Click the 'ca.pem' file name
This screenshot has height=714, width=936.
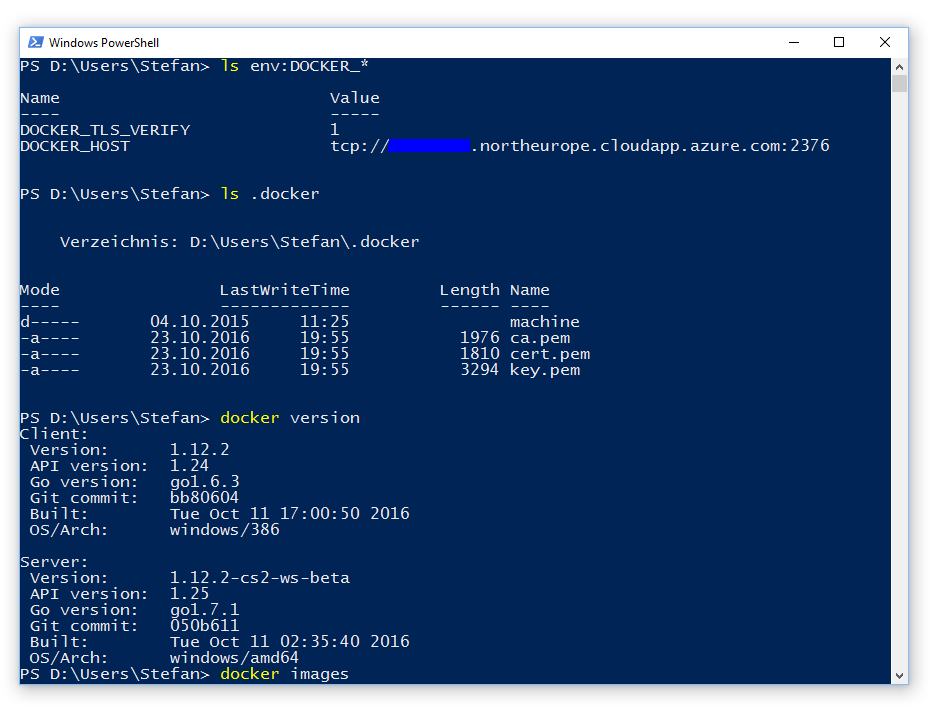pos(540,338)
